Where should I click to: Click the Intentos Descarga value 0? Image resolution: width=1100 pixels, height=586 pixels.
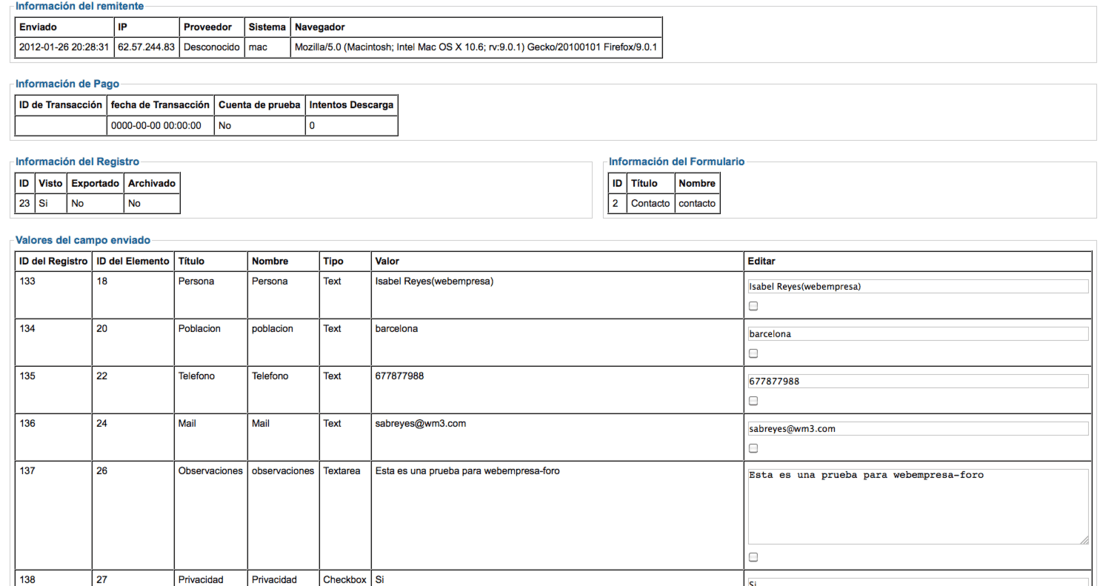[x=311, y=126]
